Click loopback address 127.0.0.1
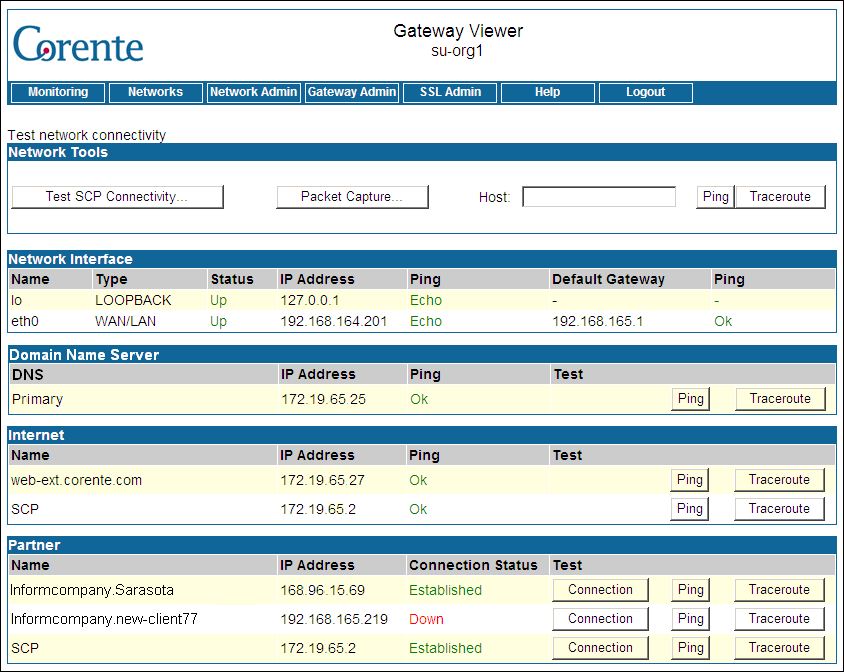 pyautogui.click(x=310, y=300)
